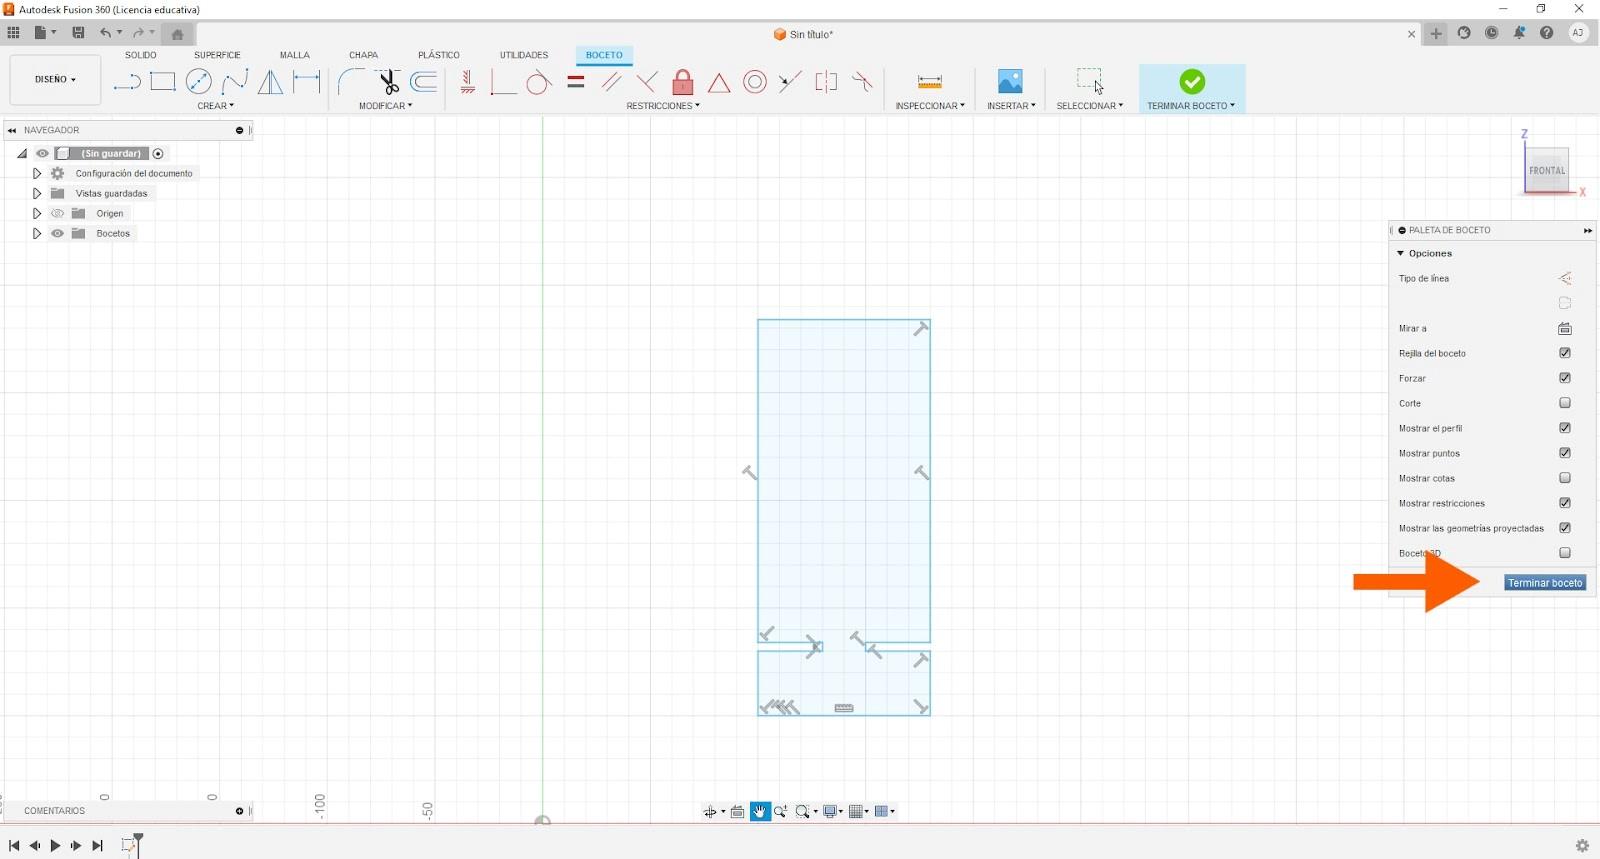Click the Mirar a icon in palette

click(1565, 328)
